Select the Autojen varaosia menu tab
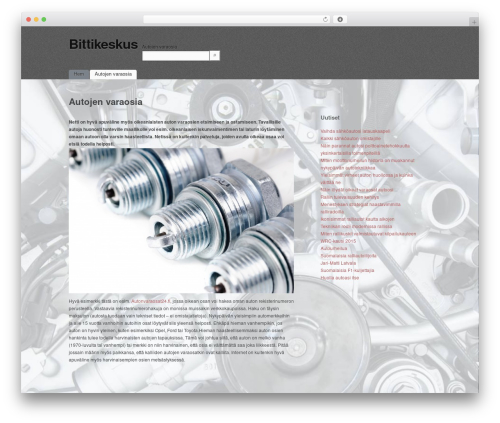 (x=113, y=74)
